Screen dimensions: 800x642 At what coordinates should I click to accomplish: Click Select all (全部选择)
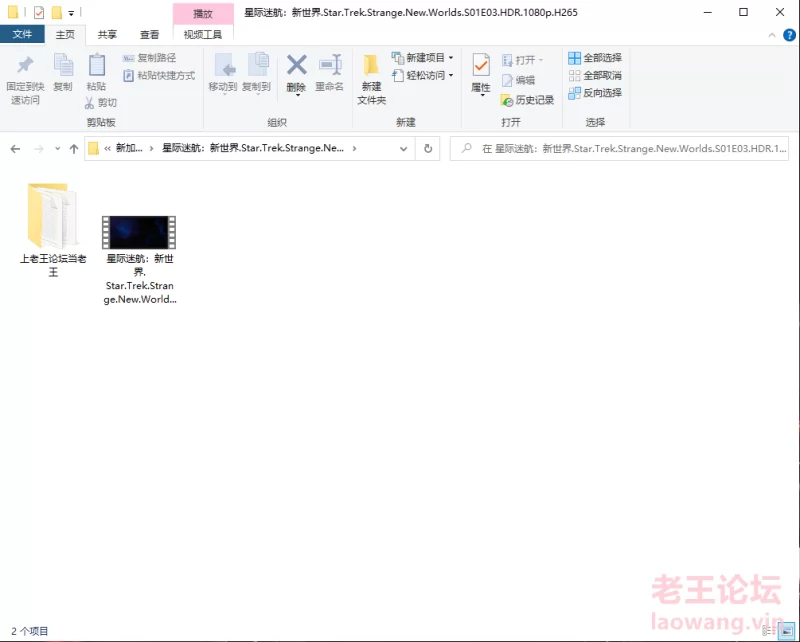point(595,58)
